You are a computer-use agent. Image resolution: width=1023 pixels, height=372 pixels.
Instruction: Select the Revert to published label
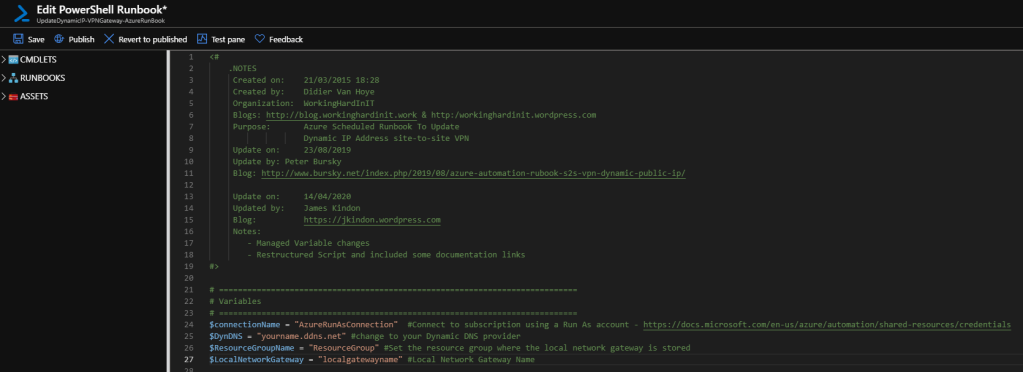[x=153, y=40]
